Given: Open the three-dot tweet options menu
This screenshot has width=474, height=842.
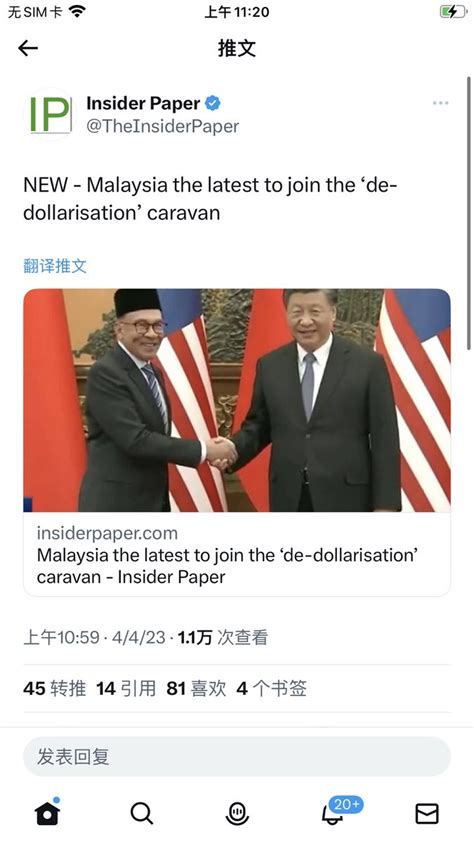Looking at the screenshot, I should click(x=440, y=103).
